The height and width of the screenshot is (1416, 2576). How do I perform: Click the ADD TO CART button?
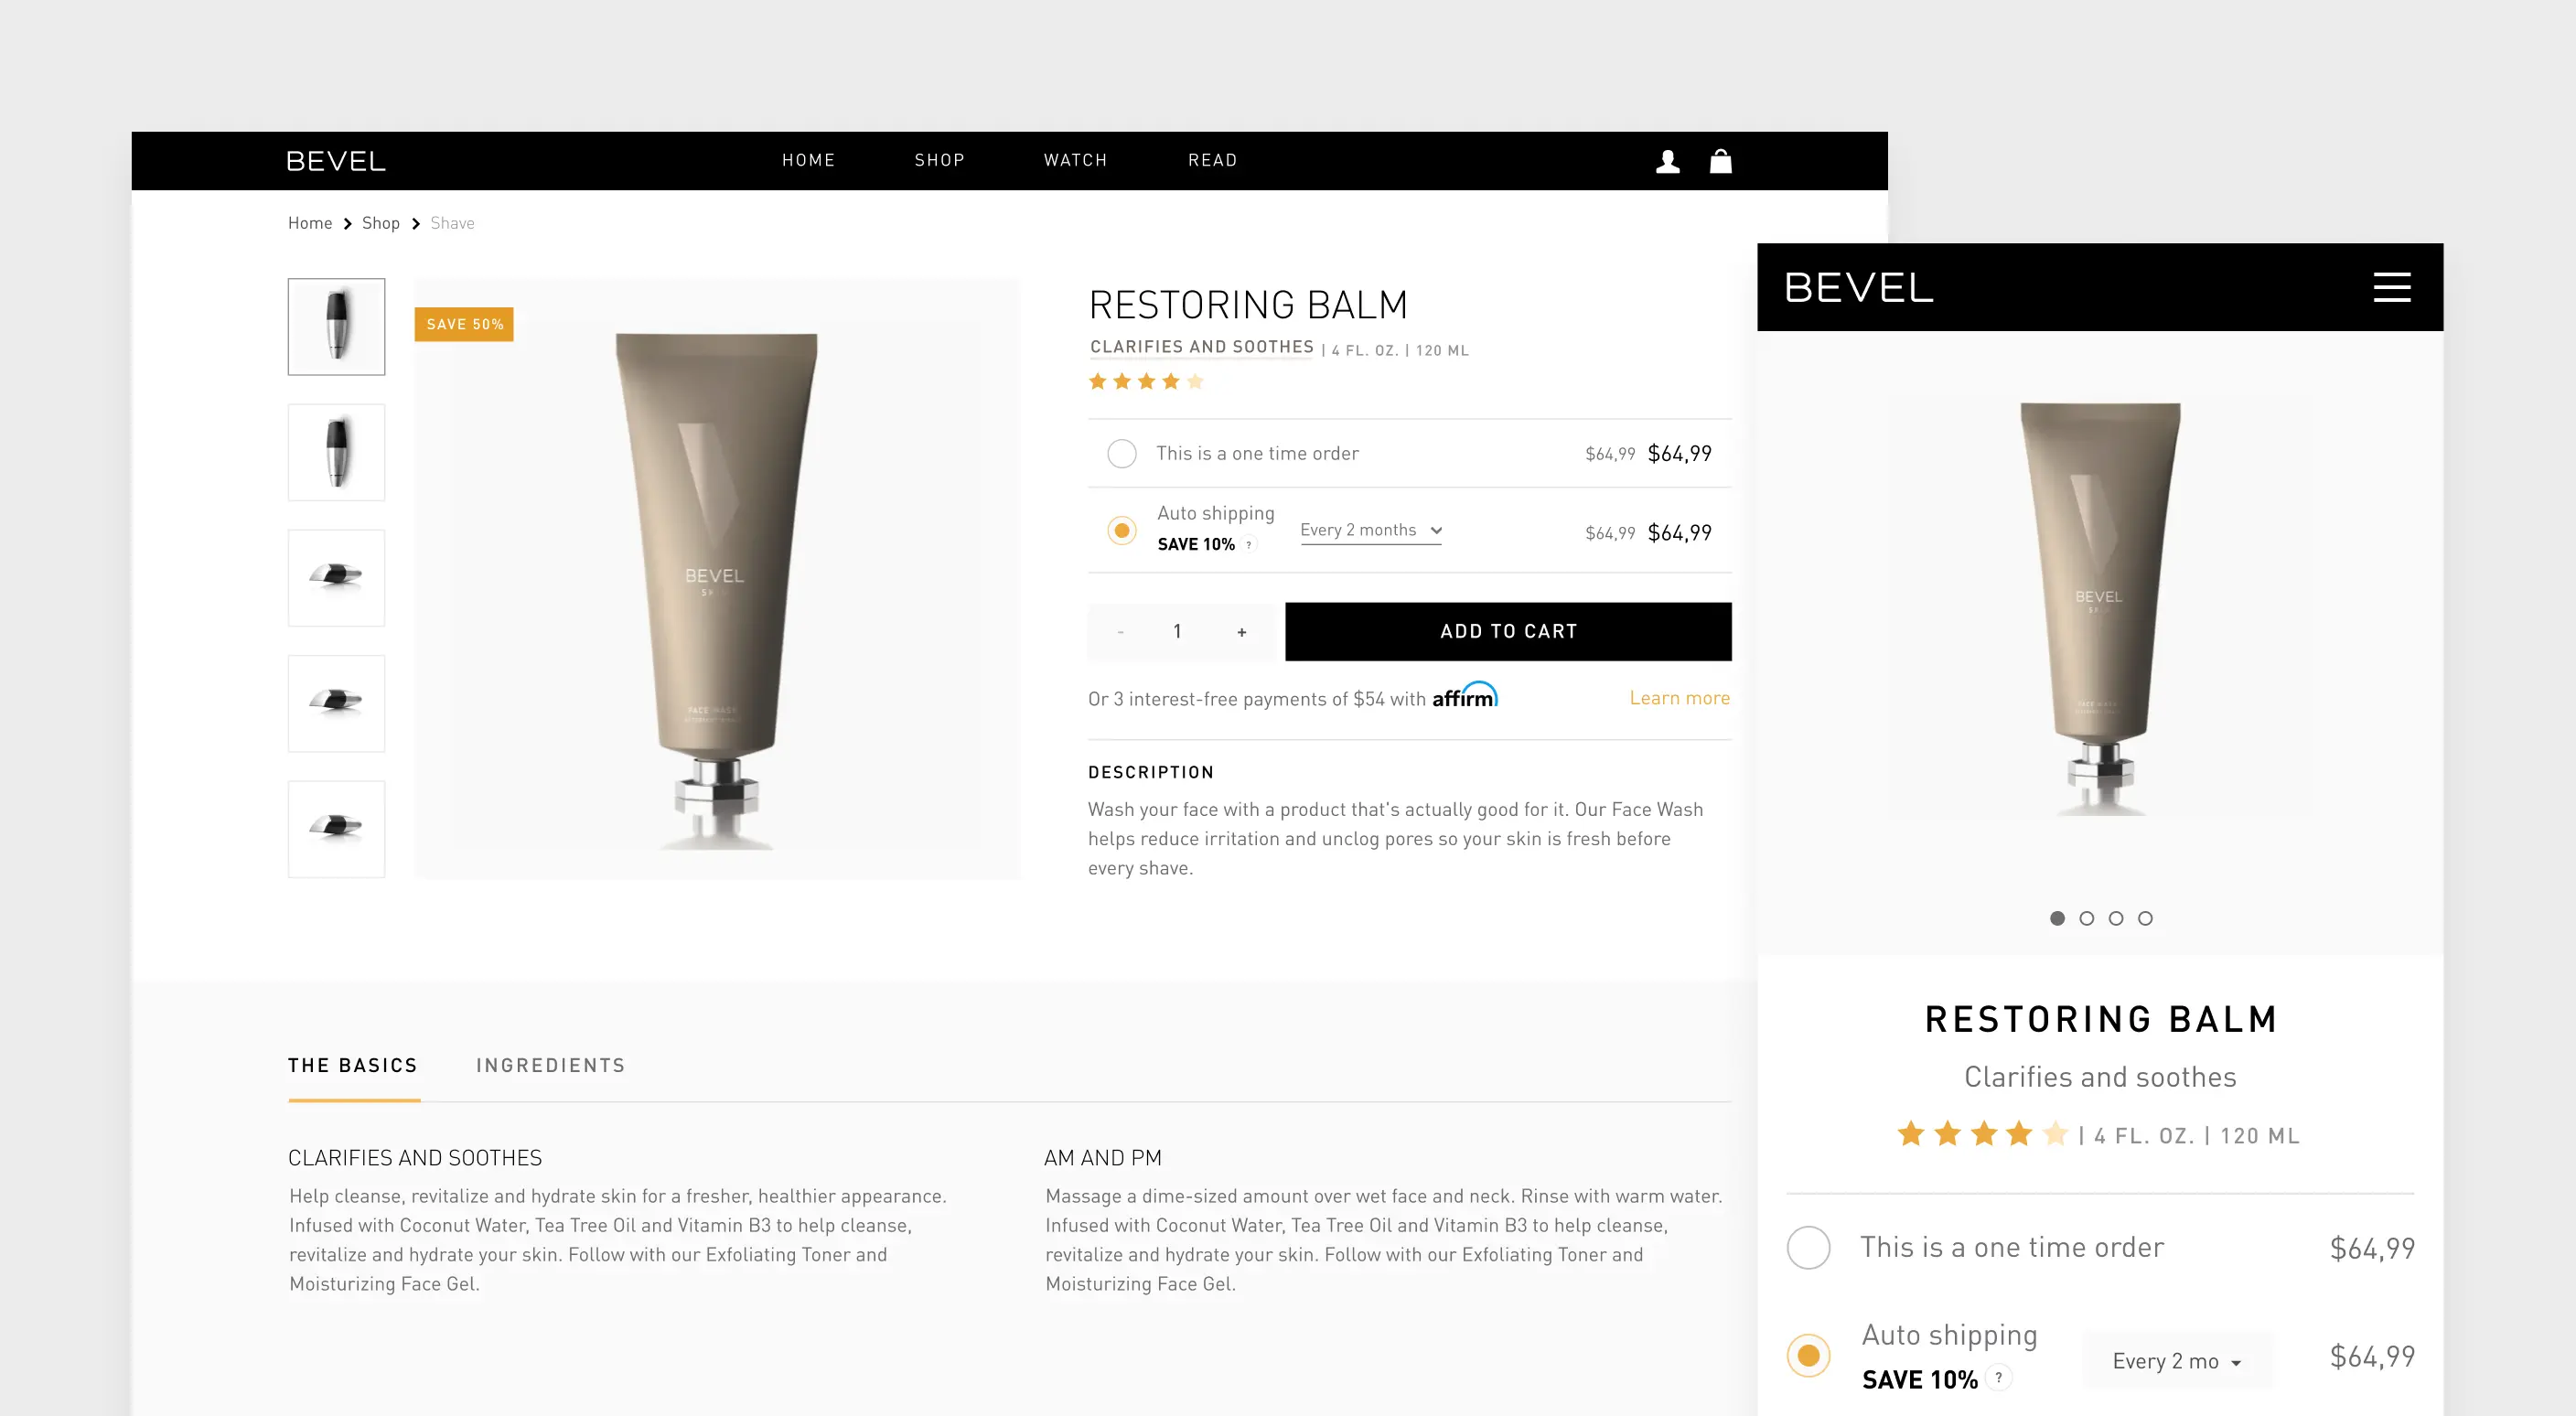(x=1508, y=631)
